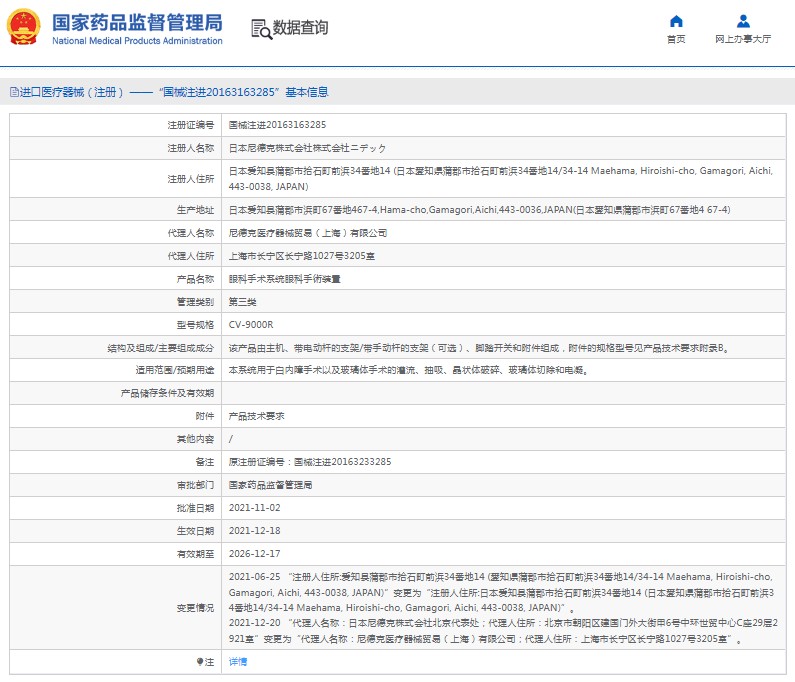
Task: Click the 数据查询 title text
Action: pyautogui.click(x=300, y=28)
